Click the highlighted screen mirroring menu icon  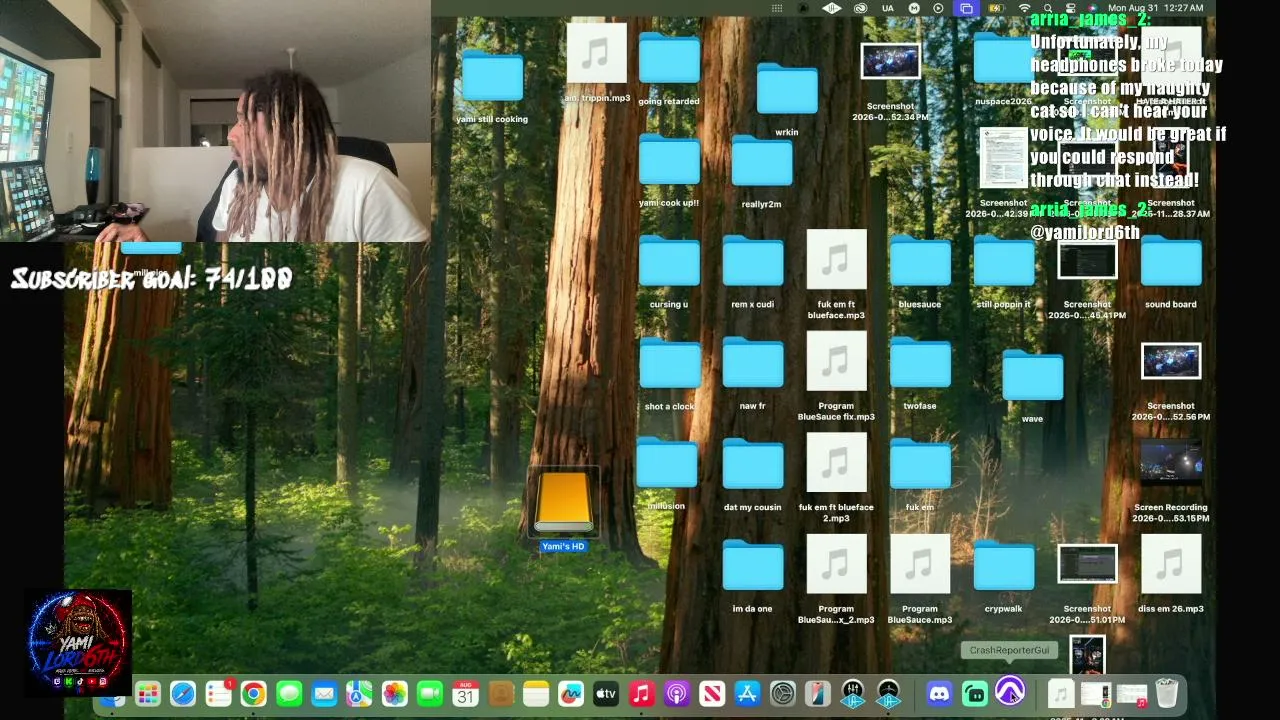966,8
